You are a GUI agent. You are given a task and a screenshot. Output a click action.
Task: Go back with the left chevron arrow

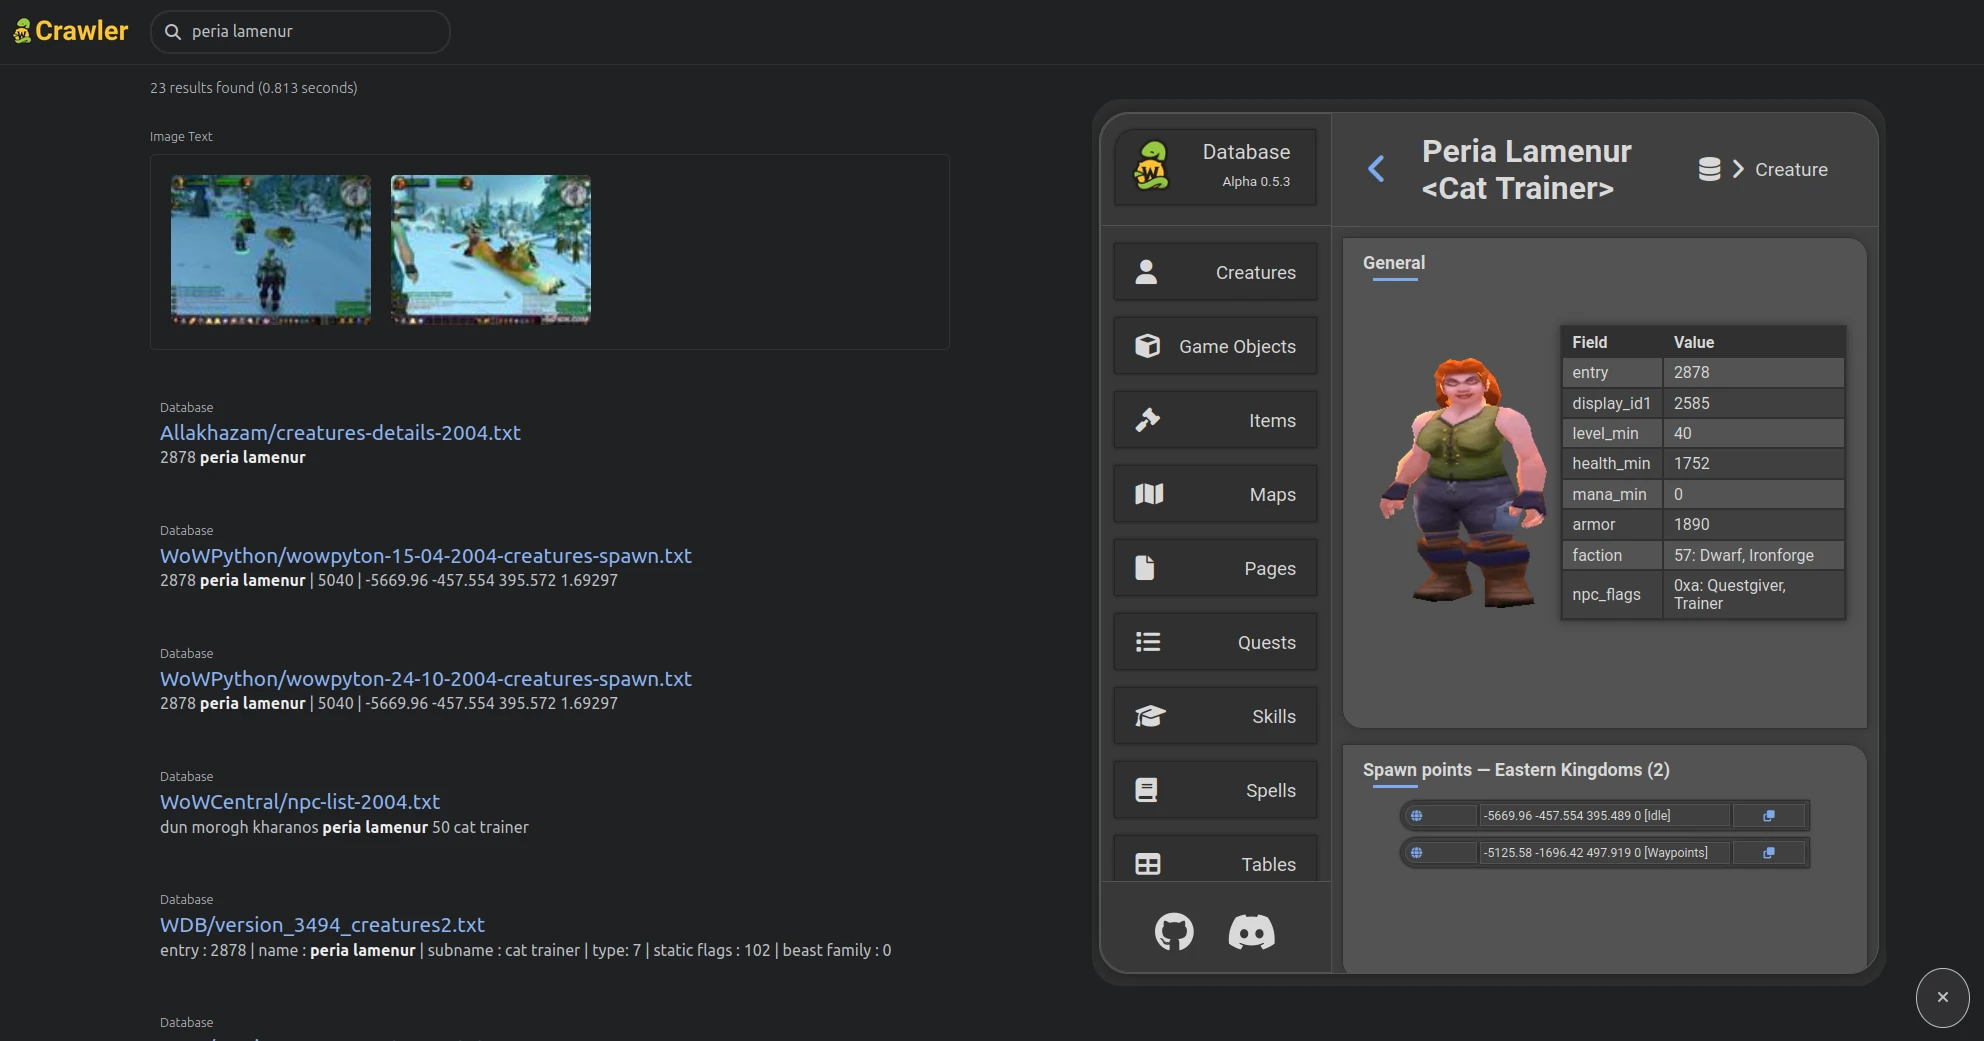1377,169
